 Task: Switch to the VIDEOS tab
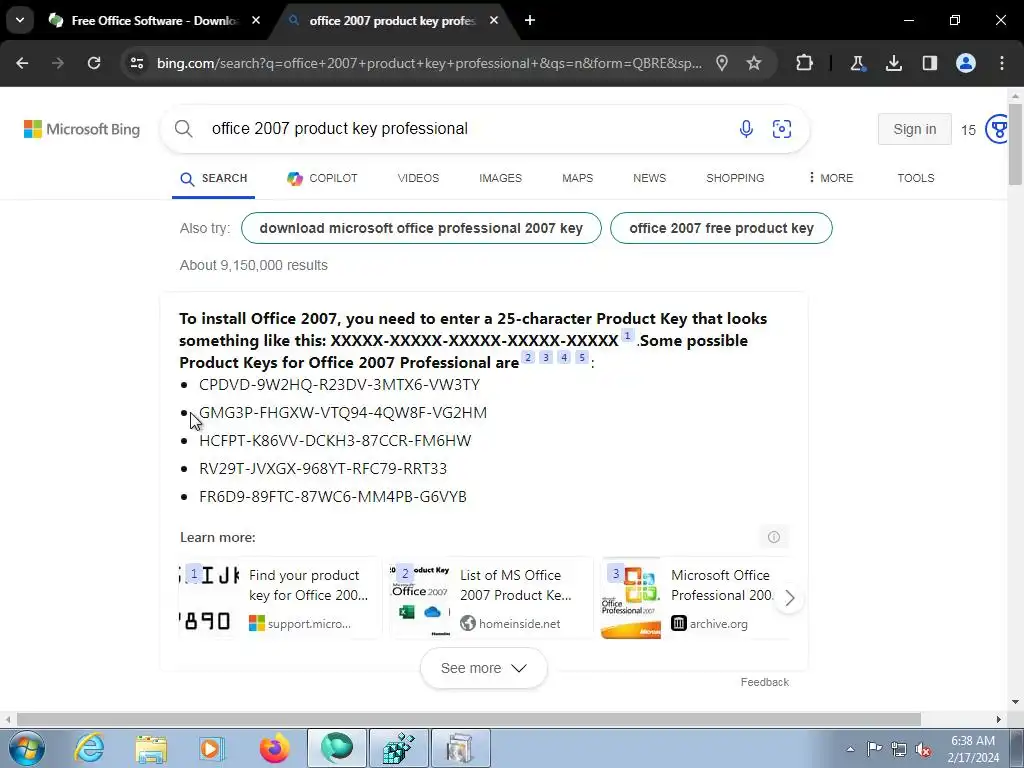click(418, 178)
